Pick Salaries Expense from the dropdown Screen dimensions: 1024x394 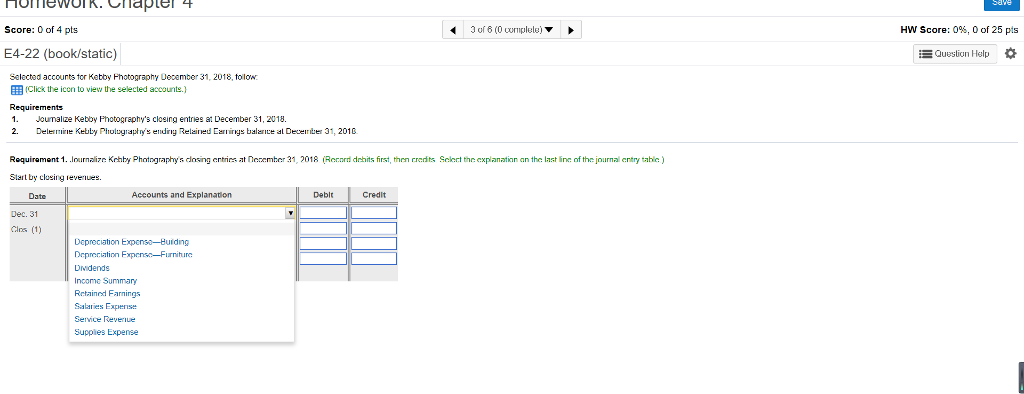coord(106,306)
